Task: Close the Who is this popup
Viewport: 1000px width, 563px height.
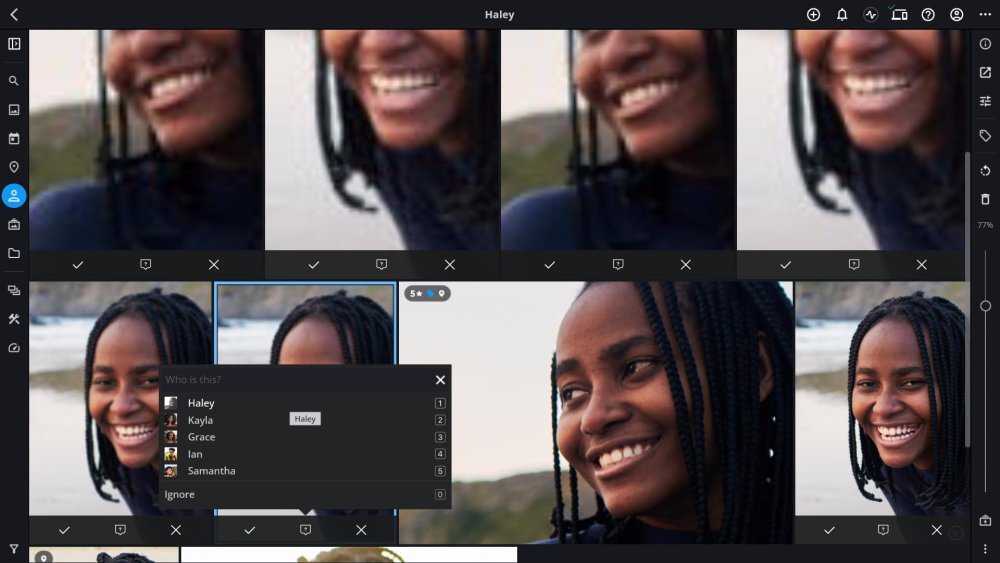Action: (440, 380)
